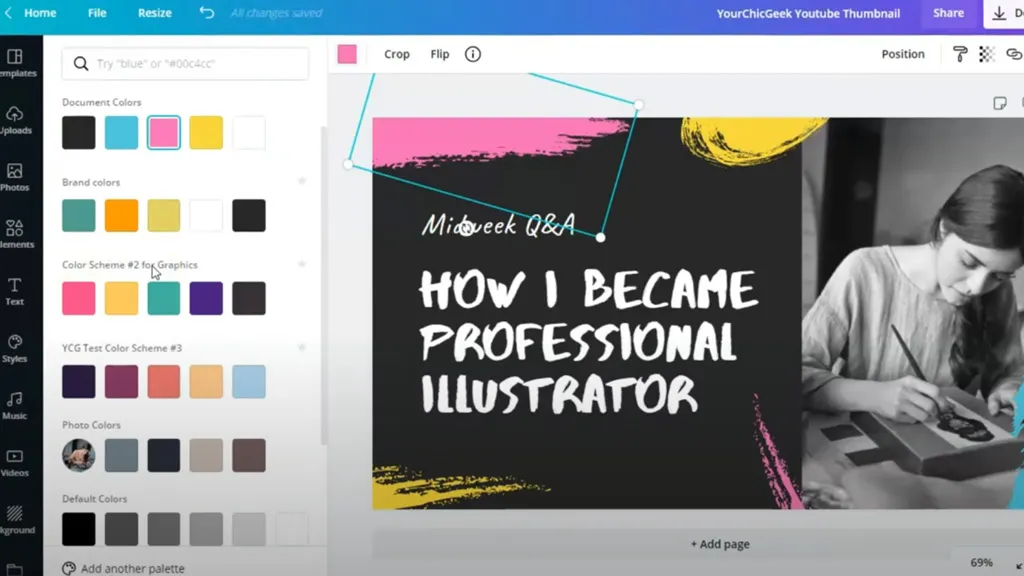Select slate gray in Photo Colors
The width and height of the screenshot is (1024, 576).
coord(121,455)
